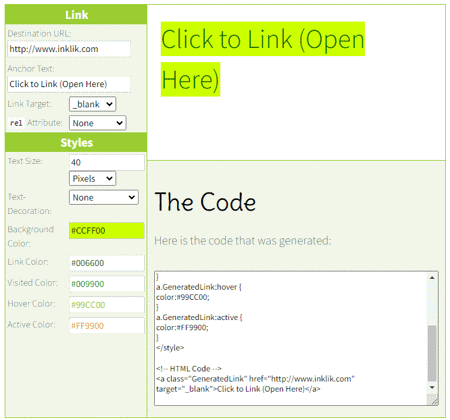Screen dimensions: 450x420
Task: Click the 'Background Color:' label
Action: tap(31, 236)
